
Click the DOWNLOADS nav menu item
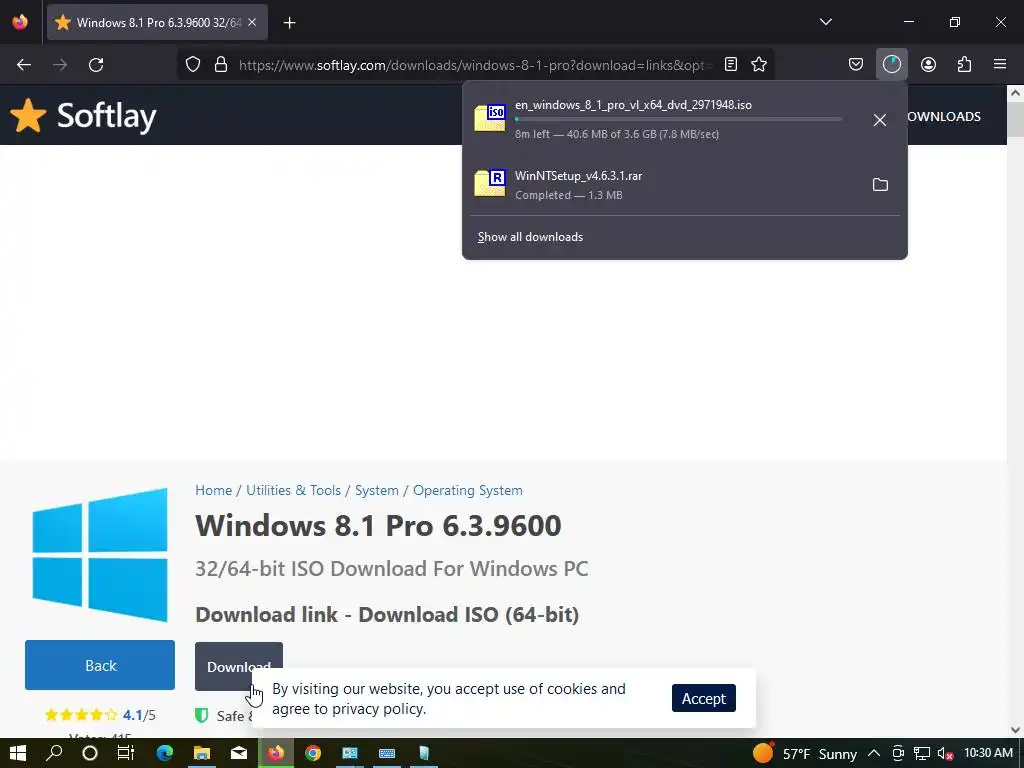[944, 116]
